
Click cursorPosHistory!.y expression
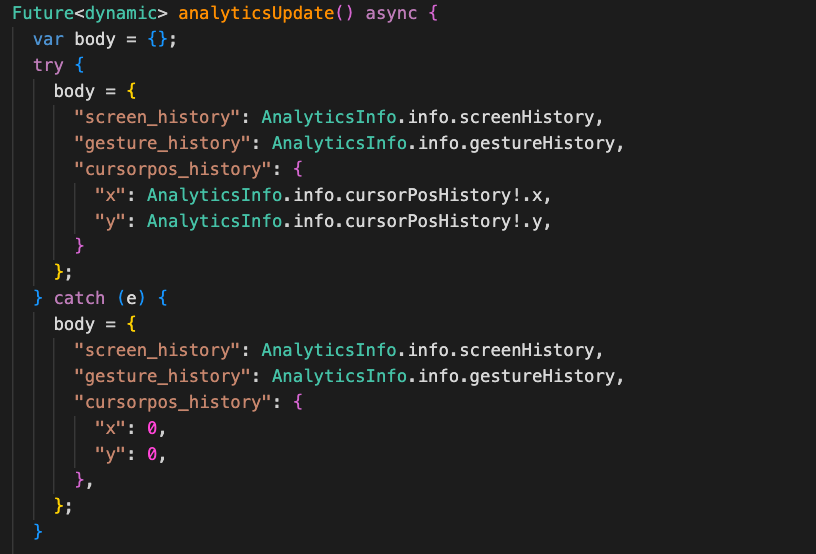(x=443, y=222)
